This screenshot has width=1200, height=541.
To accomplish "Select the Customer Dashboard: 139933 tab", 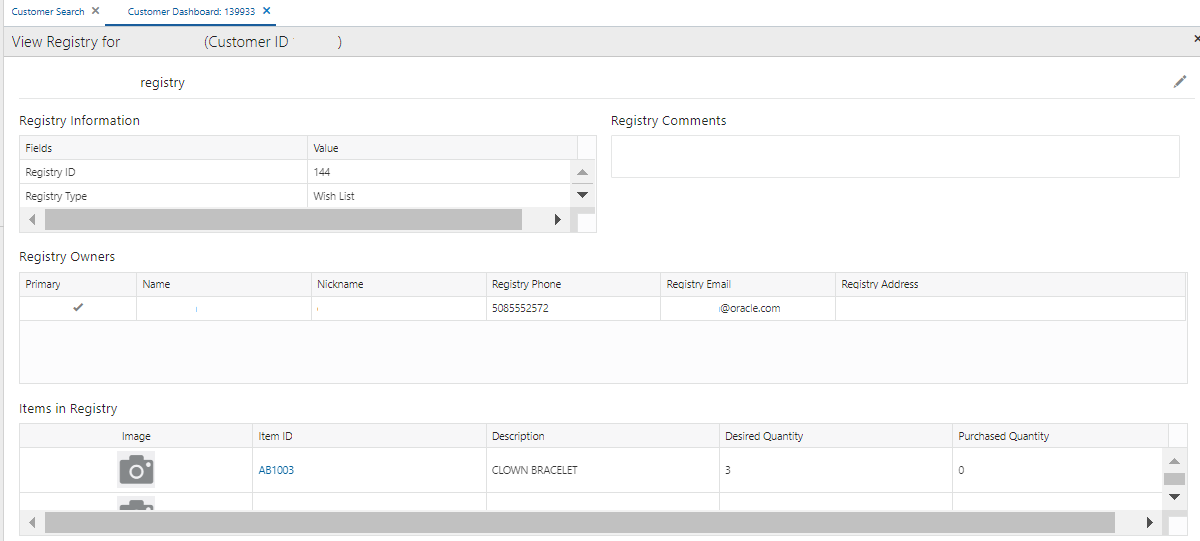I will point(192,11).
